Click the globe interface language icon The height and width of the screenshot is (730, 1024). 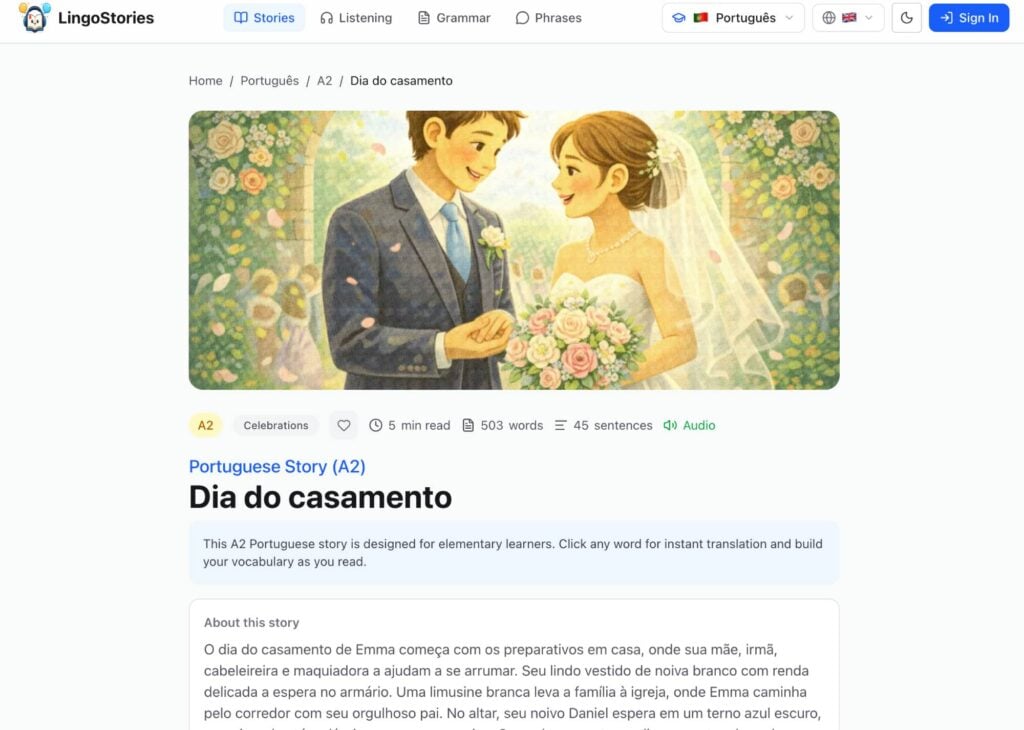point(829,18)
